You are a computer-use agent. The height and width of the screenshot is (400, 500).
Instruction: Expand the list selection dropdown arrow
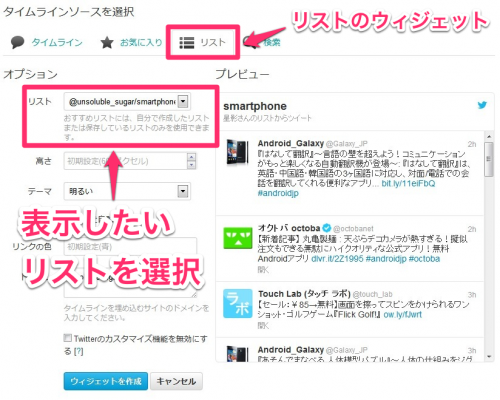[x=183, y=101]
